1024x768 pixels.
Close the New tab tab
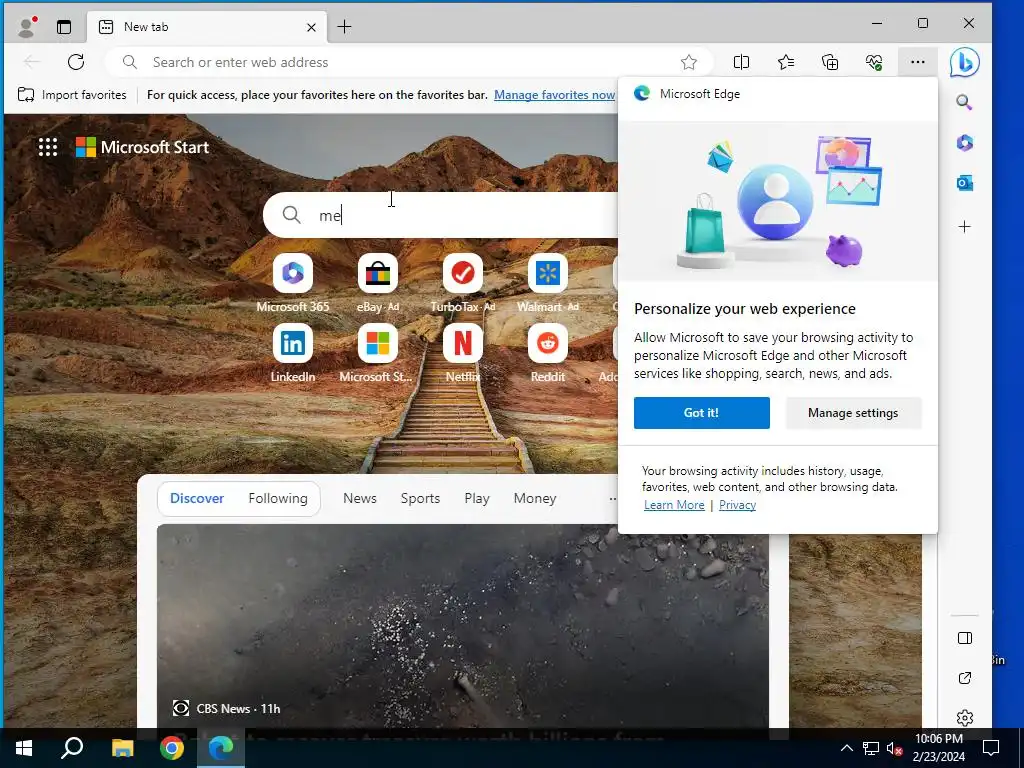(312, 27)
